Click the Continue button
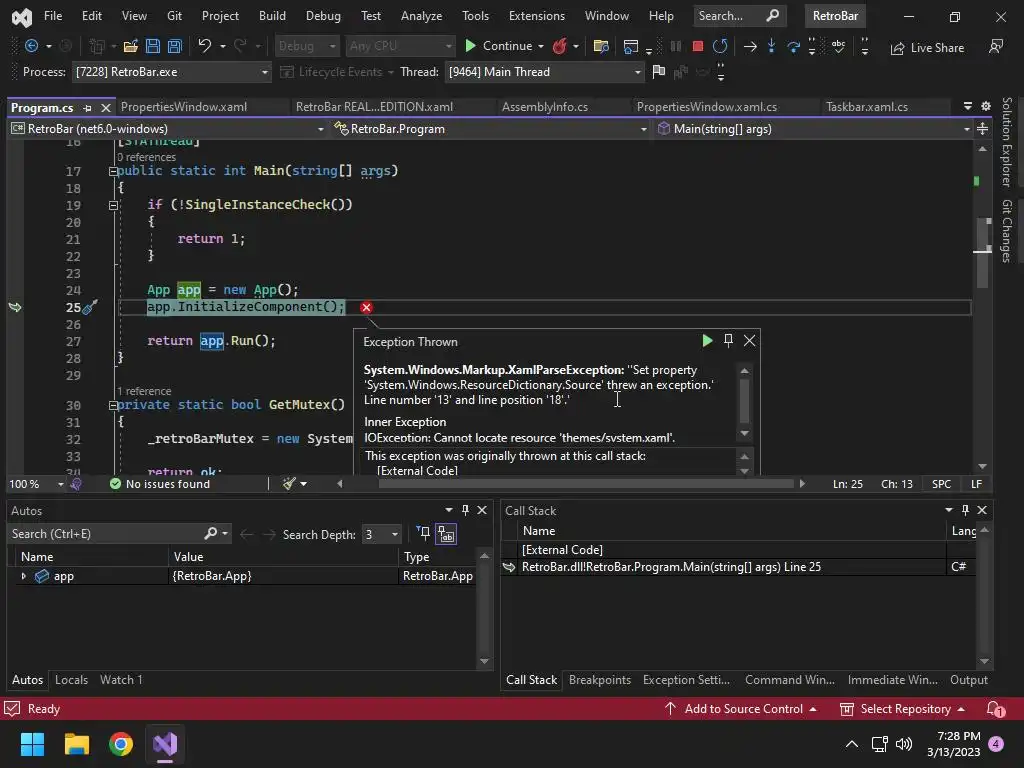 [x=498, y=46]
